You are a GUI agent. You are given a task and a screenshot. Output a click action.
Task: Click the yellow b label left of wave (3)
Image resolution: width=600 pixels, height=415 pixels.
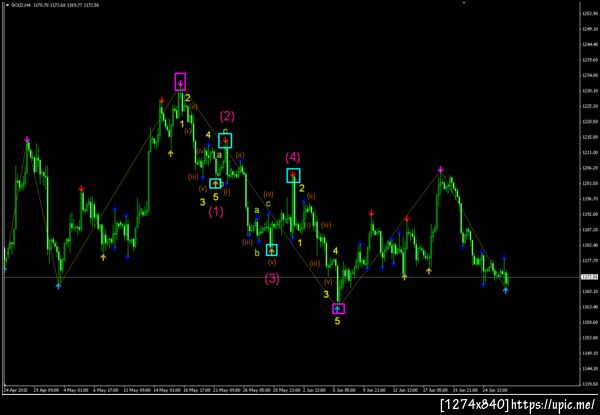pos(257,252)
